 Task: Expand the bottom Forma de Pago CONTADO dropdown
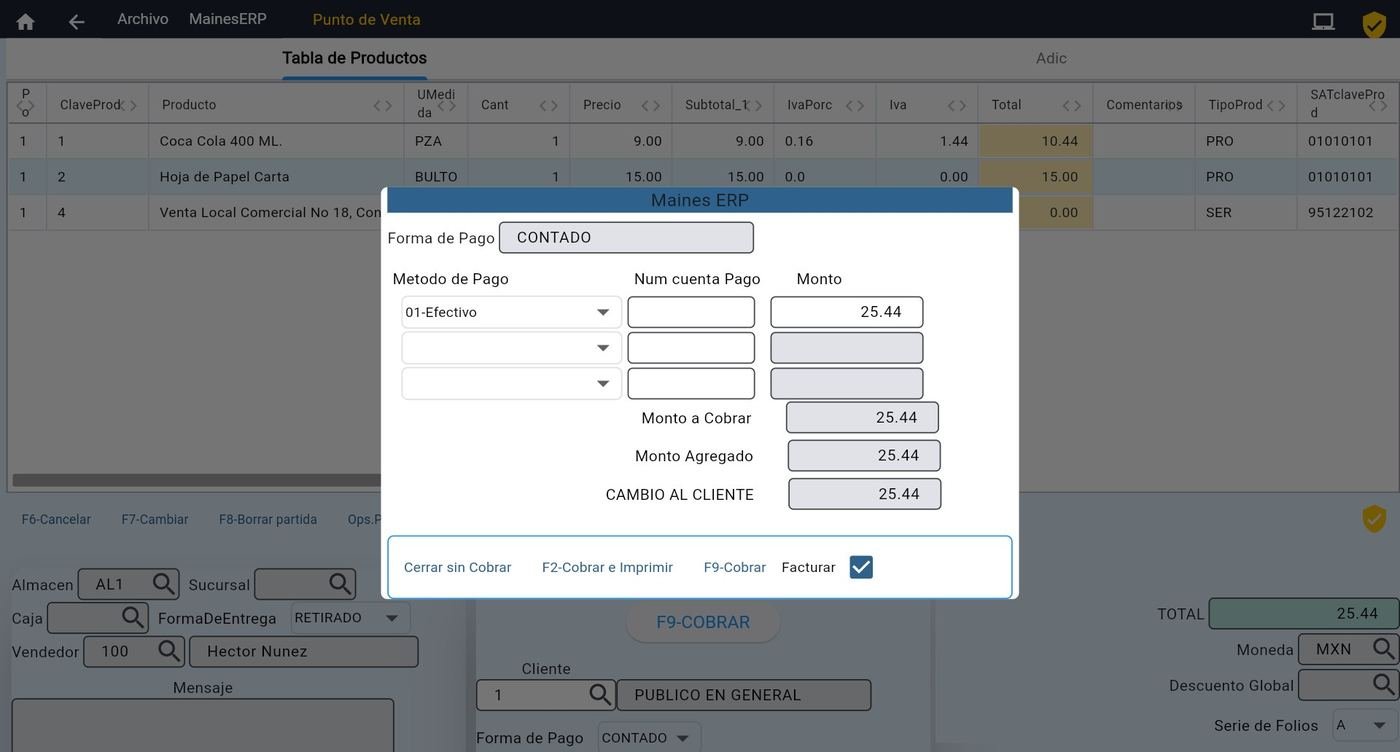tap(649, 738)
